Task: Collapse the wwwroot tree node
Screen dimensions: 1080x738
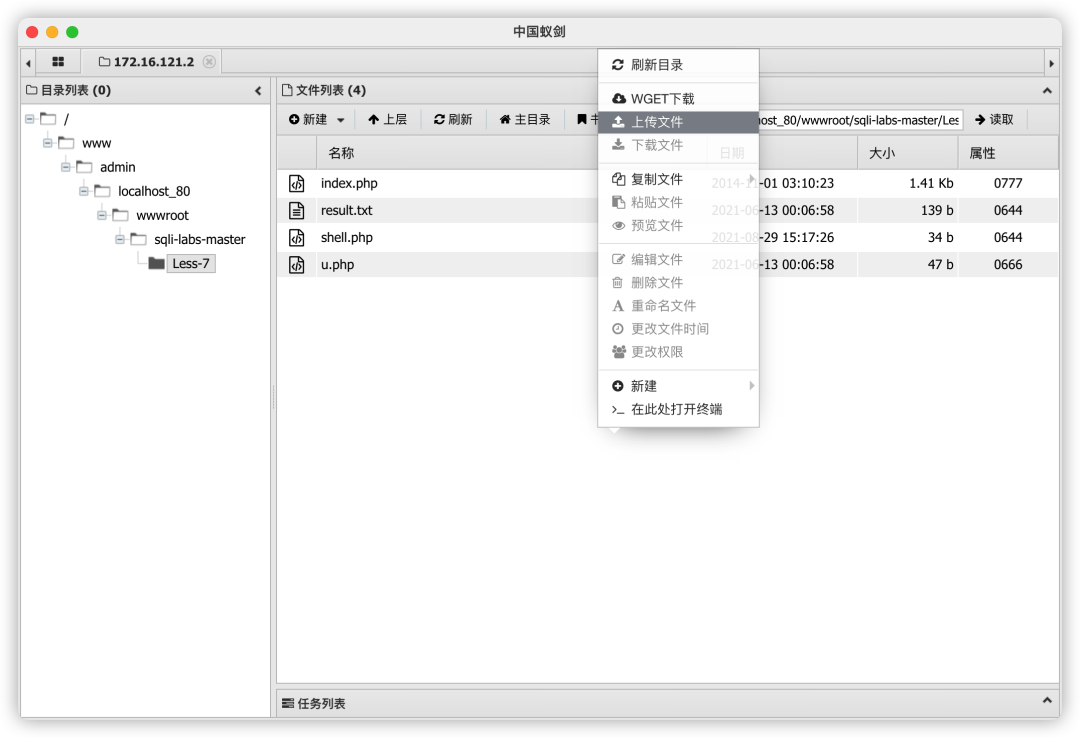Action: [101, 216]
